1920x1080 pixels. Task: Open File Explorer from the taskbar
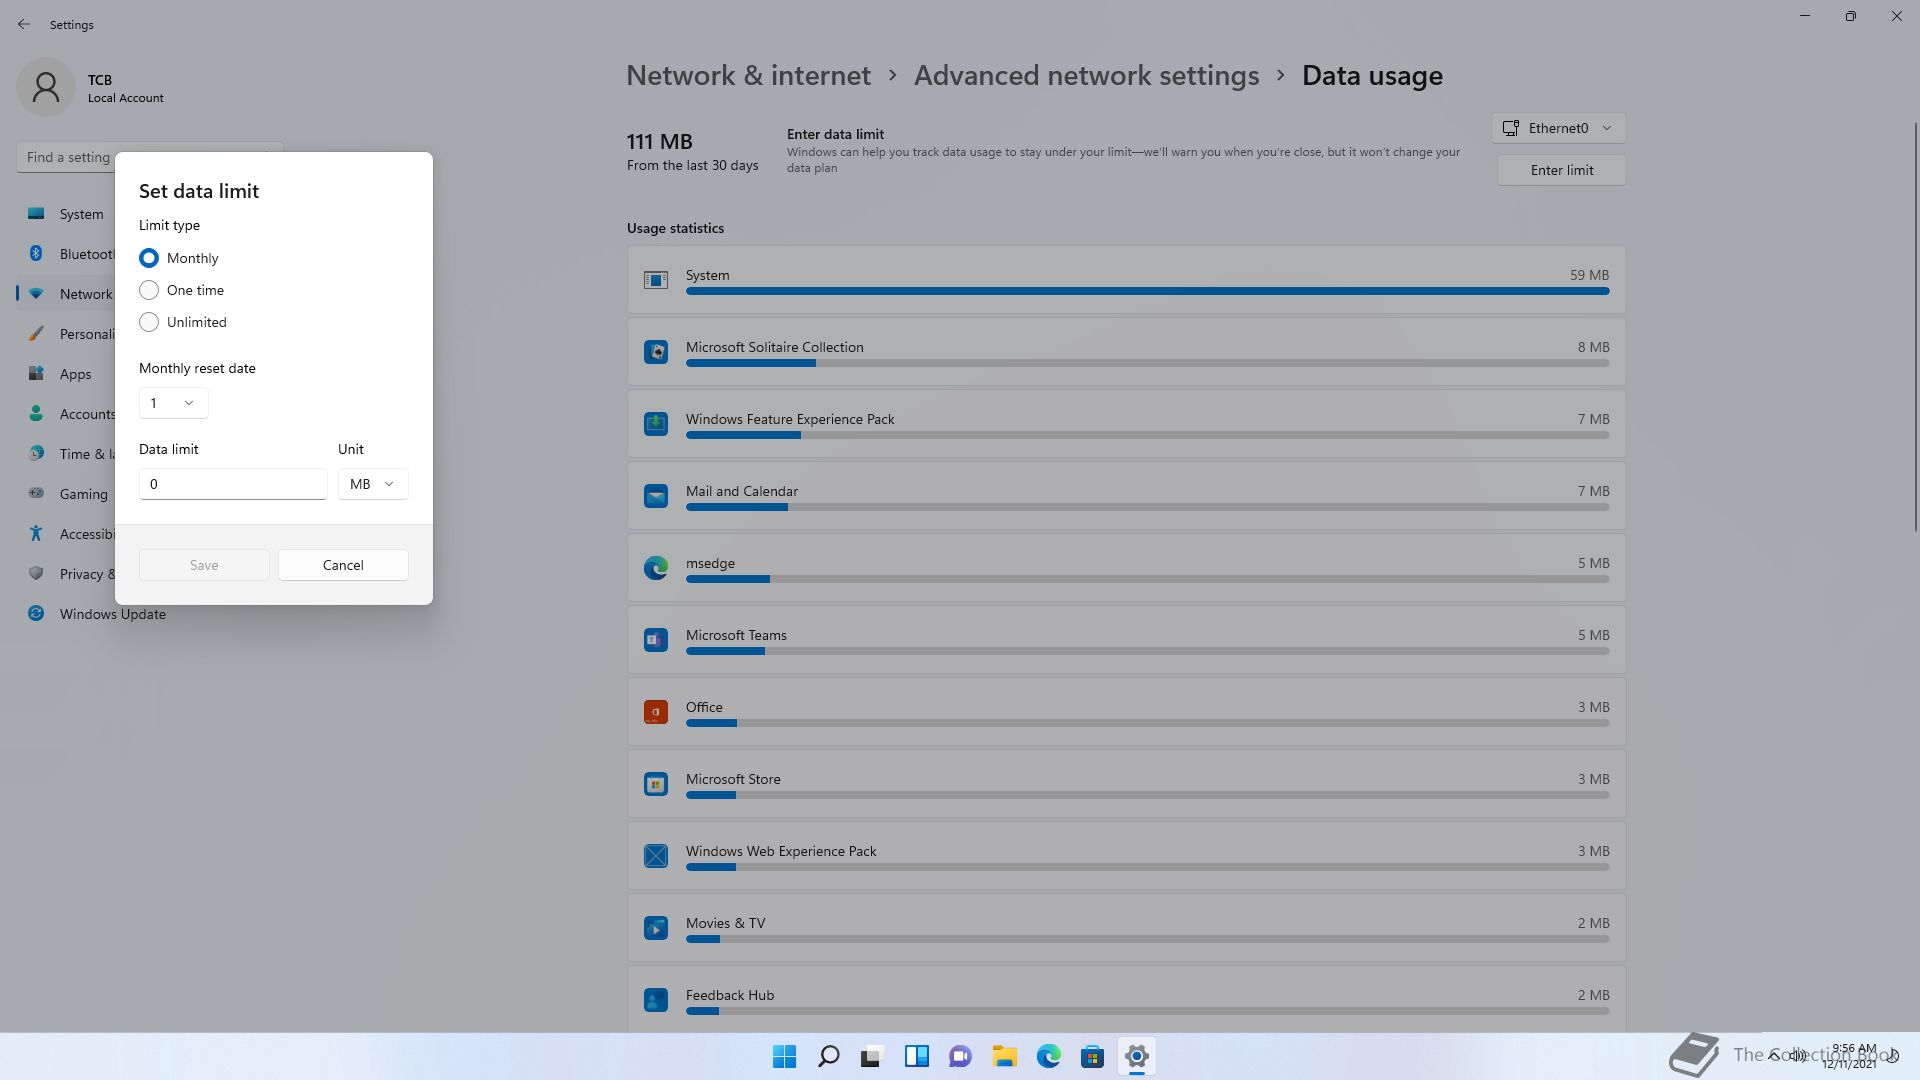pos(1004,1056)
